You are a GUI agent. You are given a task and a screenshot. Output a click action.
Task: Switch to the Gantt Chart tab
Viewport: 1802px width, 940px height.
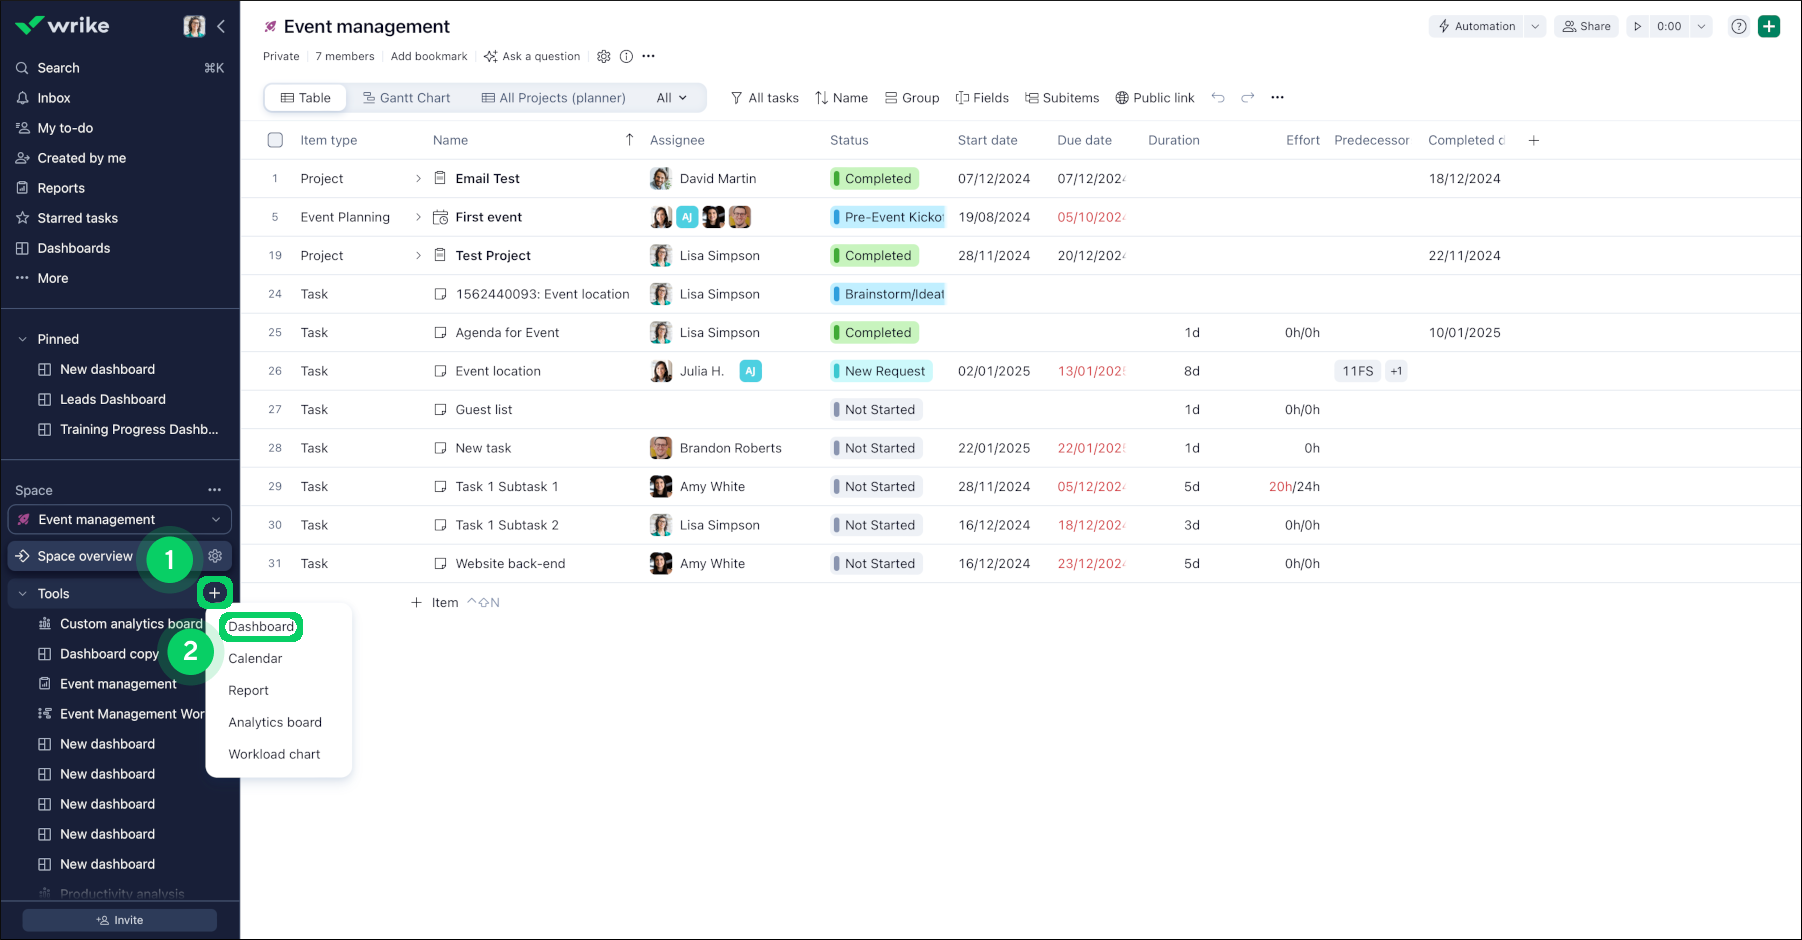click(x=406, y=97)
